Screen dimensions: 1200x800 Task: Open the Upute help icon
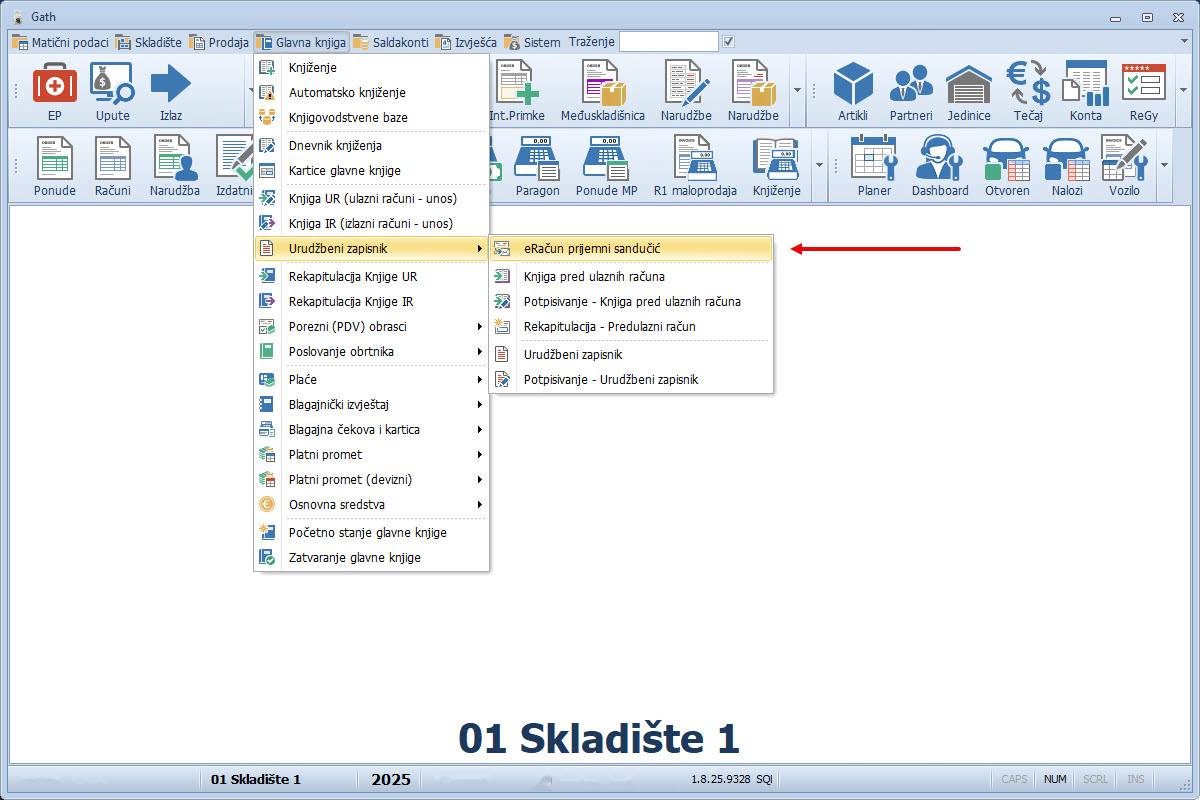(x=112, y=85)
